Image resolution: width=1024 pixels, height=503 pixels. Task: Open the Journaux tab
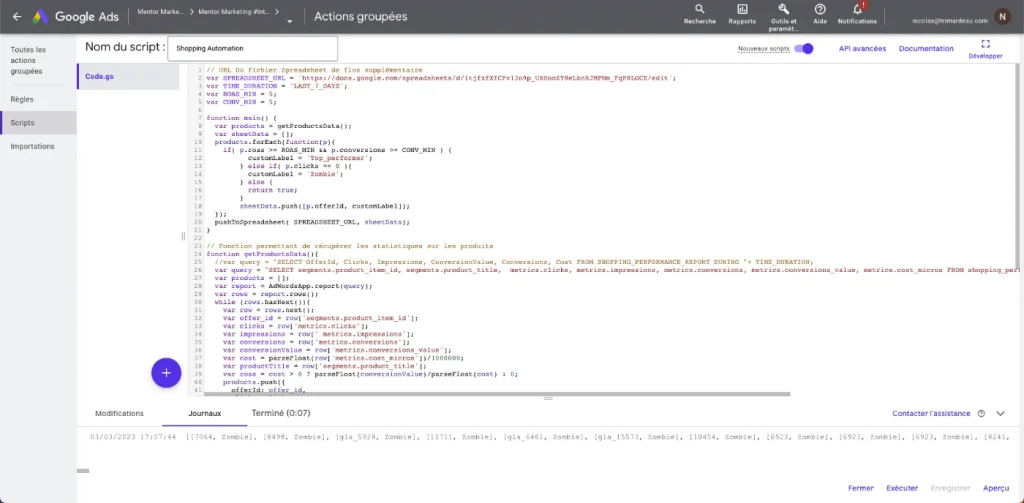(204, 414)
